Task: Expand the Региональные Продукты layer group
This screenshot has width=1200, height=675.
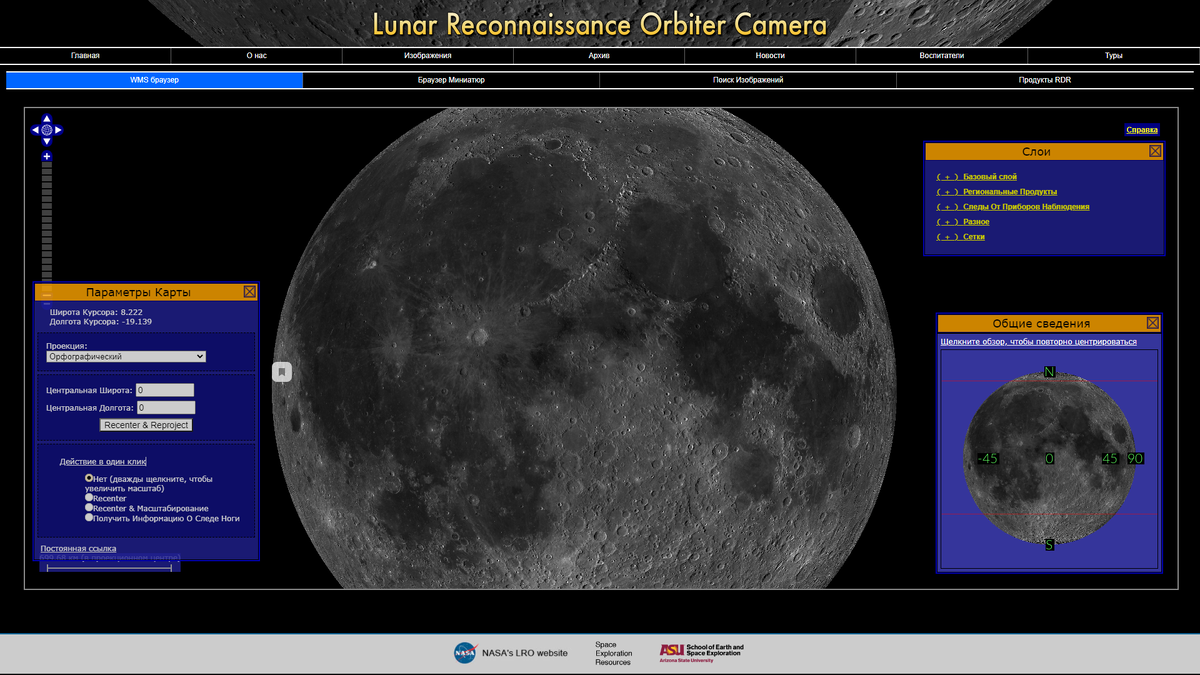Action: click(997, 192)
